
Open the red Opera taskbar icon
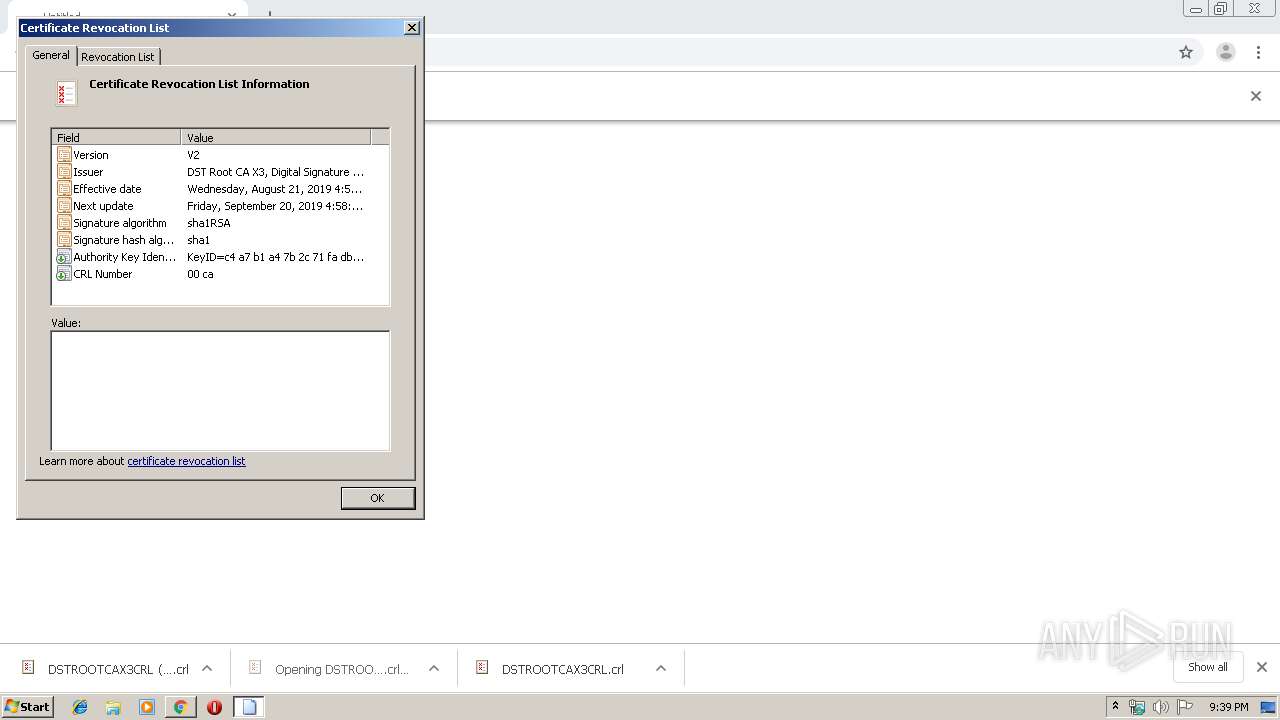pyautogui.click(x=214, y=707)
